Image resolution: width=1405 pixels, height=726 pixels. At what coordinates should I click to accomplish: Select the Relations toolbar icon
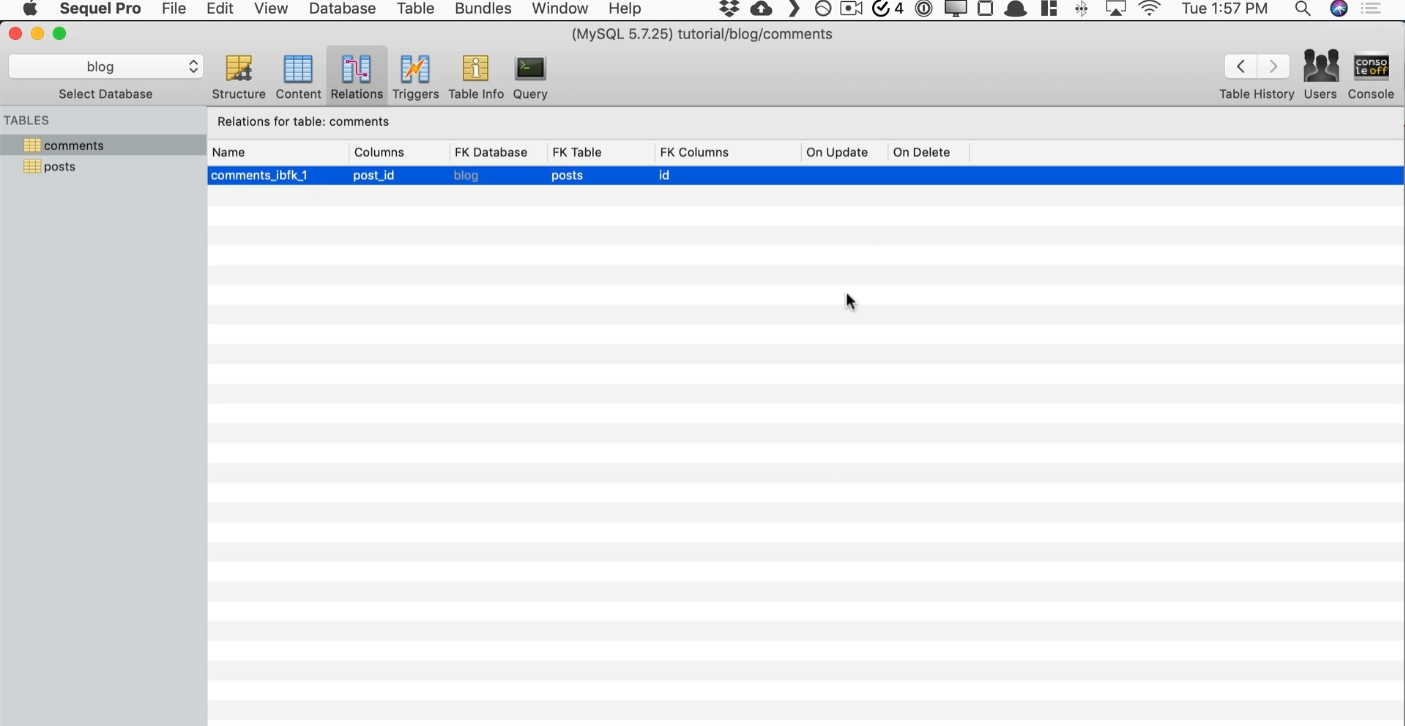tap(357, 77)
